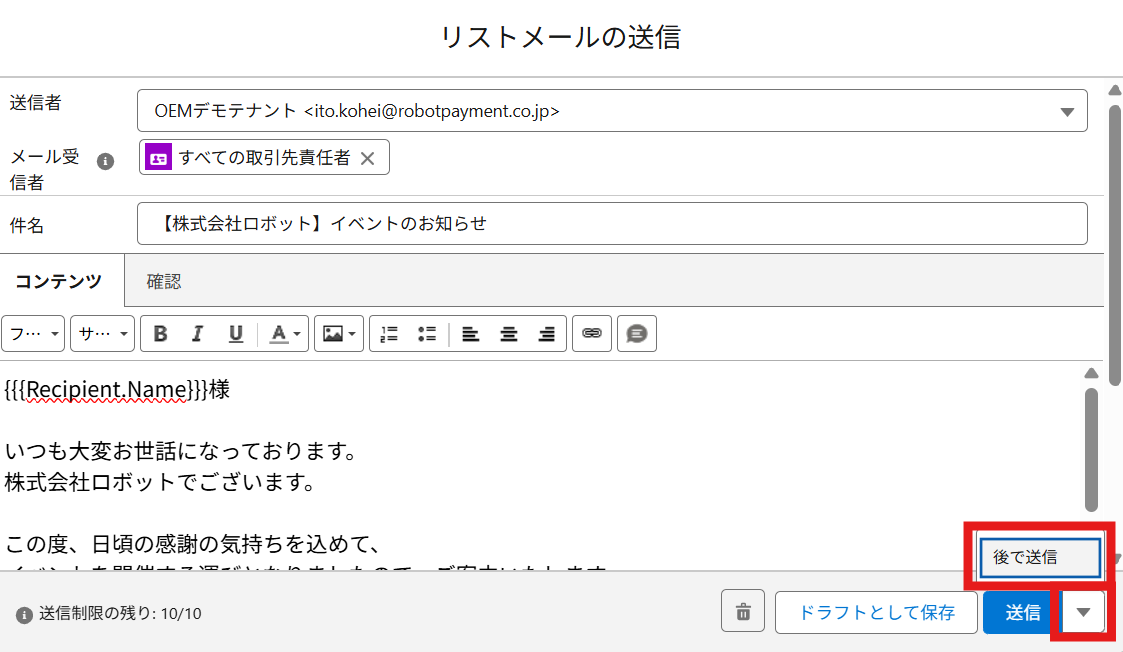Switch to the 確認 tab

point(164,281)
